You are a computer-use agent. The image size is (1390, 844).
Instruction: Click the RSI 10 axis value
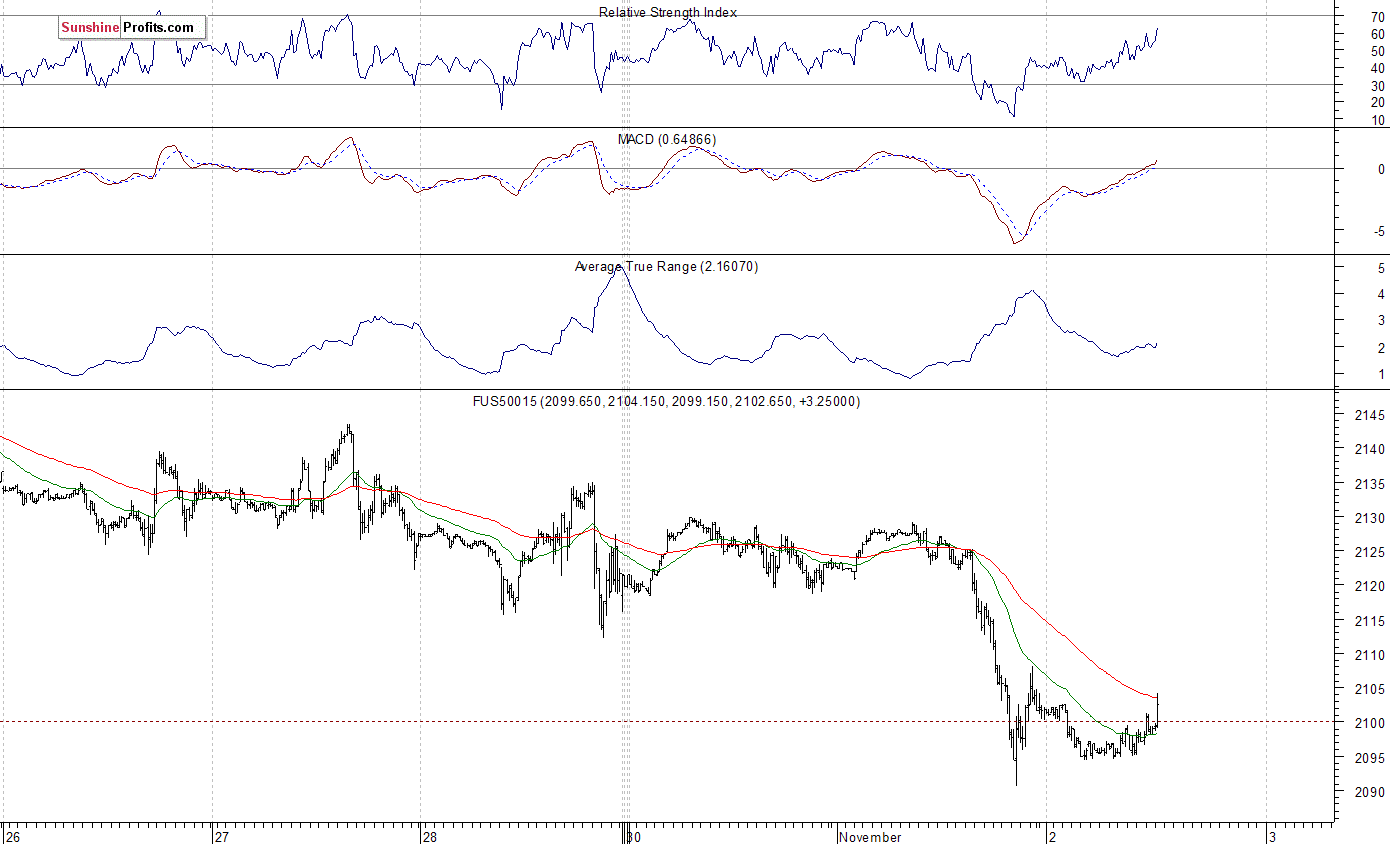[1377, 120]
